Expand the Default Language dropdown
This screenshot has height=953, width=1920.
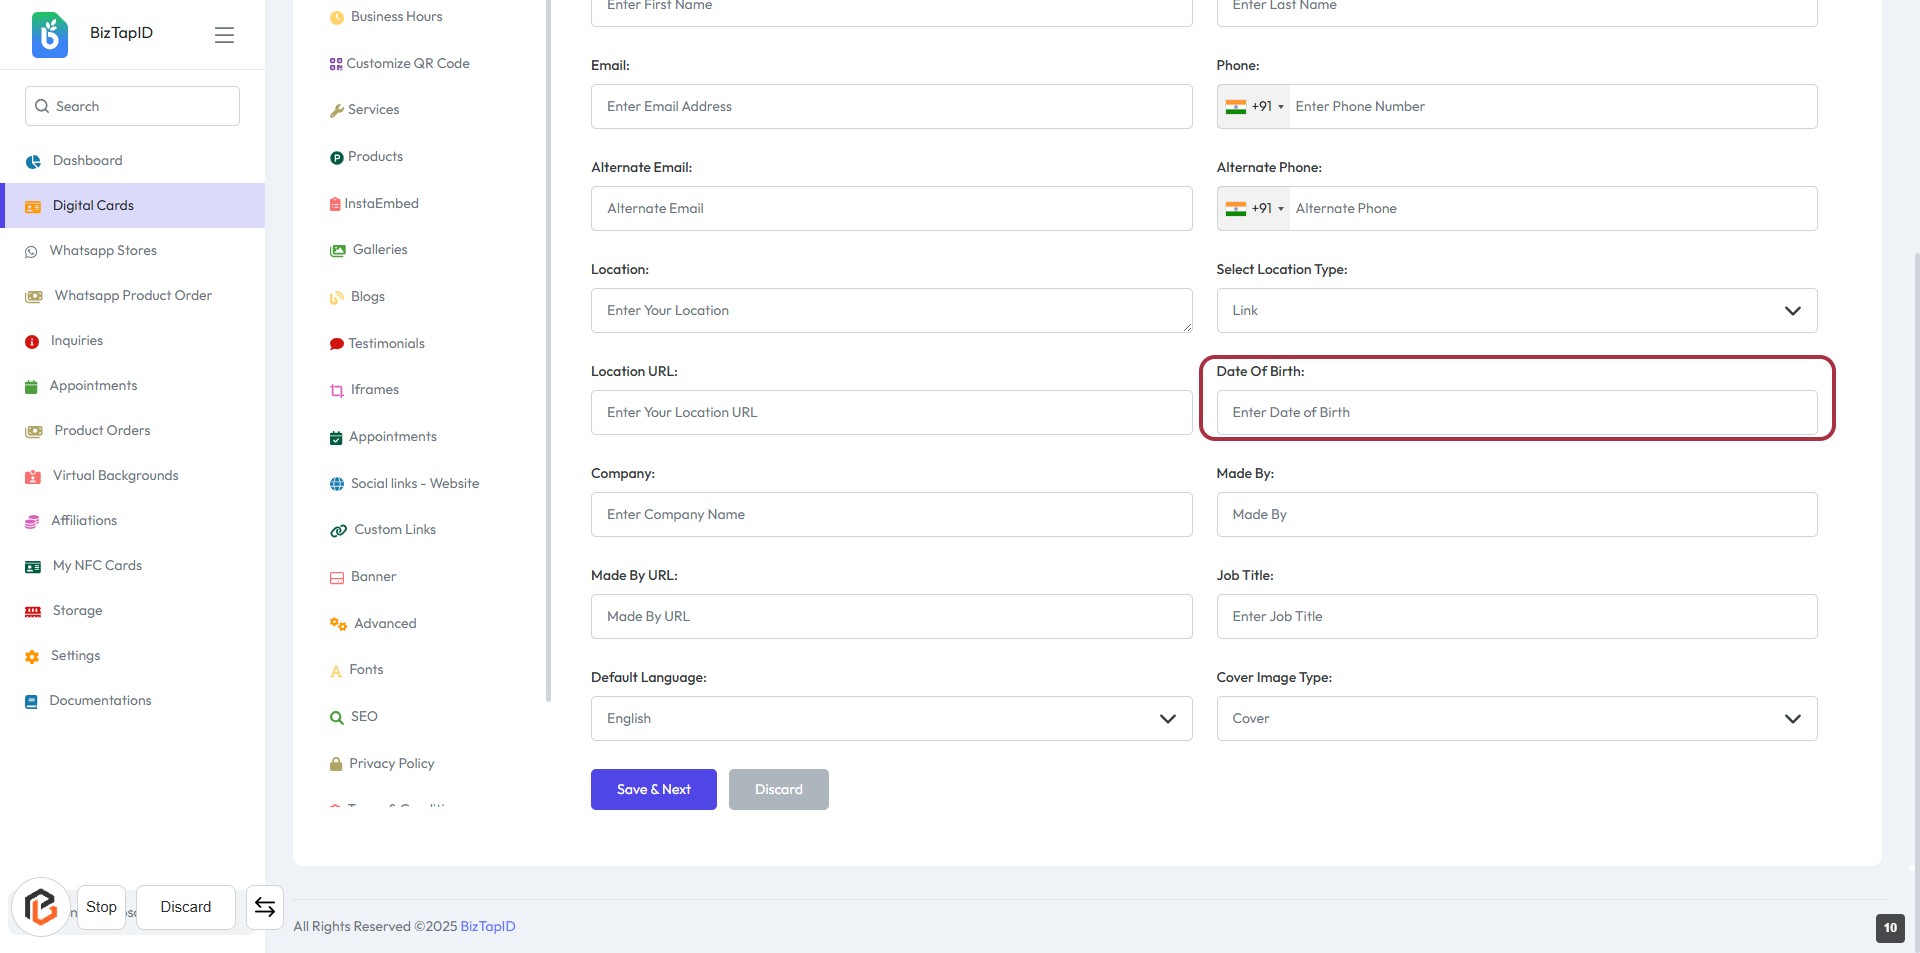click(x=891, y=719)
